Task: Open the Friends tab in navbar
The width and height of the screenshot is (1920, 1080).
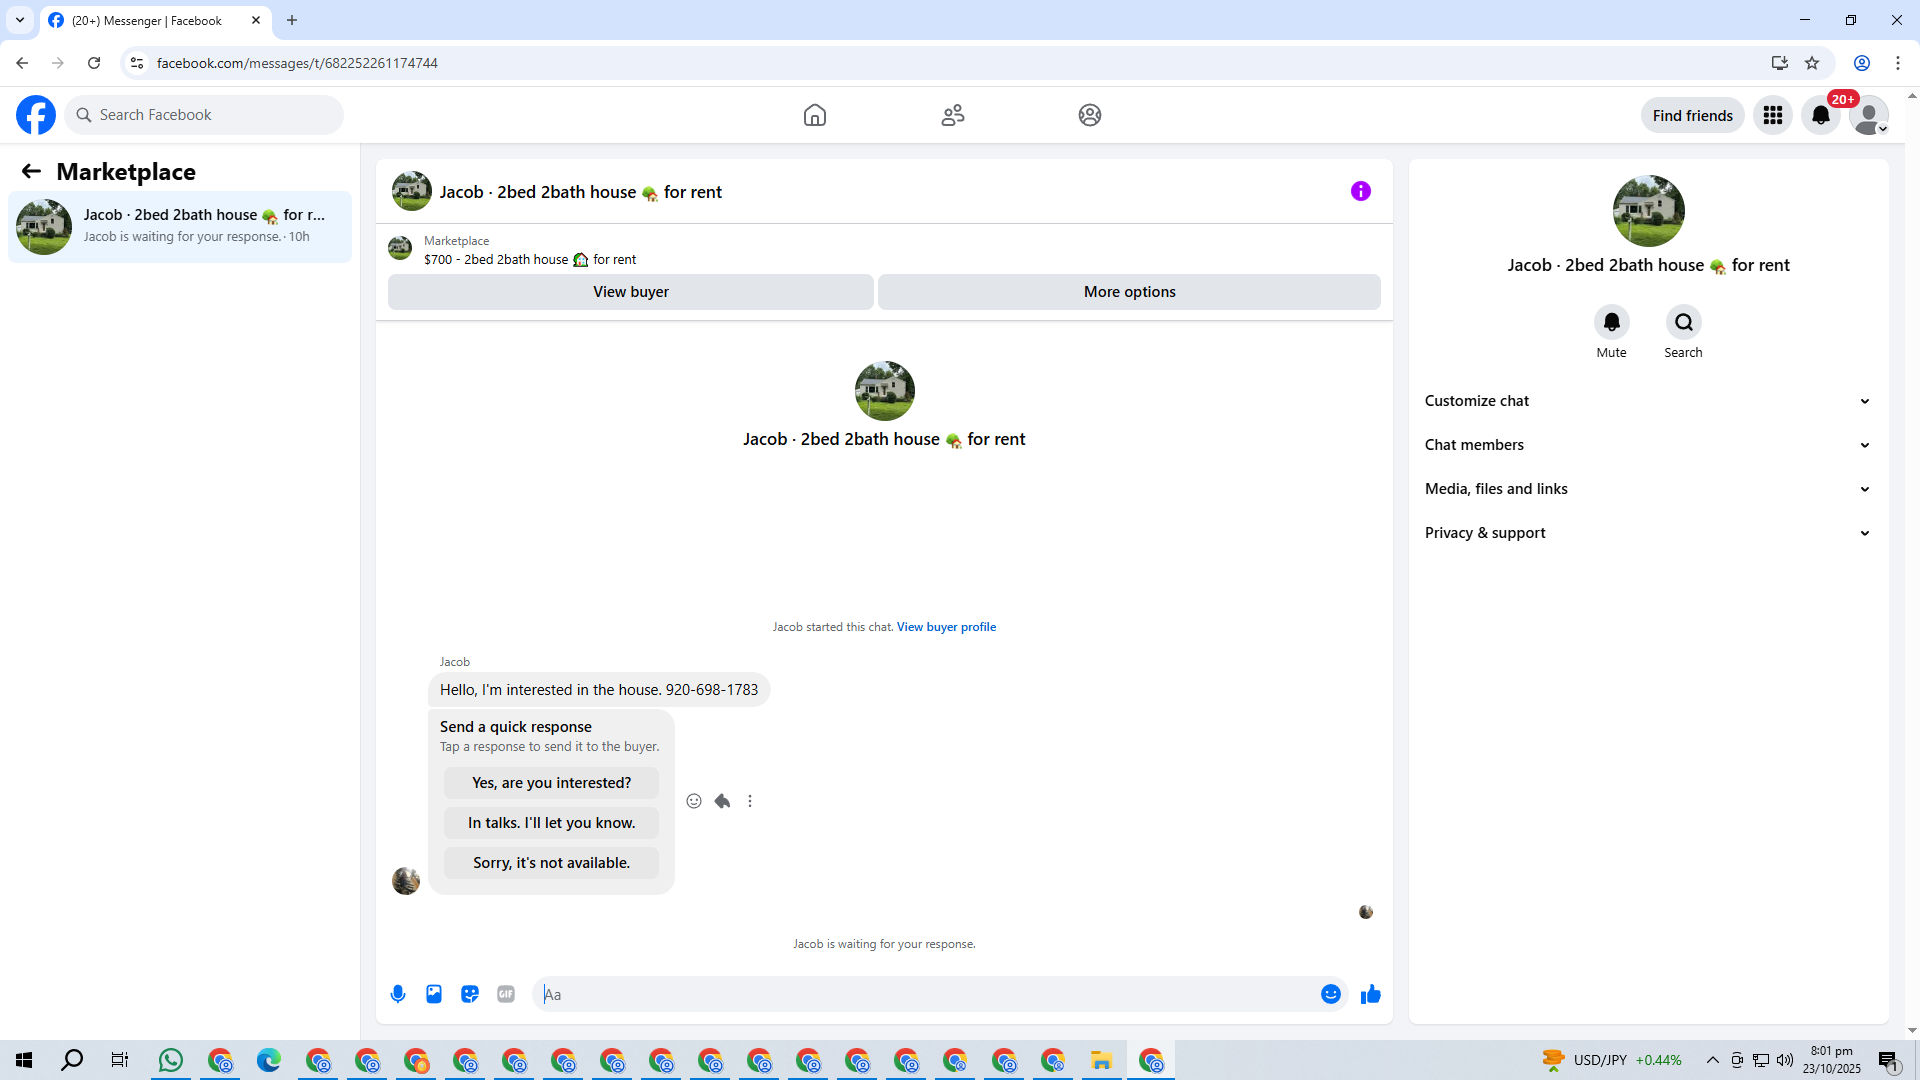Action: point(952,115)
